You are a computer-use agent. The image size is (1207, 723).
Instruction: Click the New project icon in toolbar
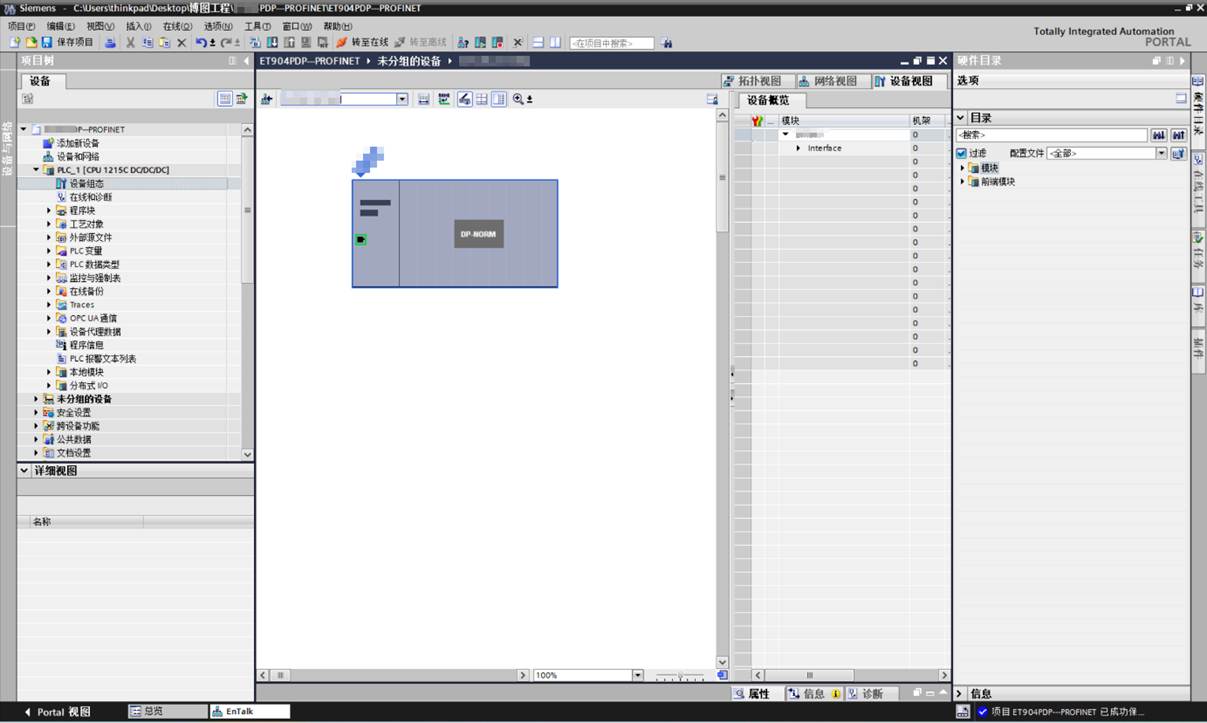[14, 43]
